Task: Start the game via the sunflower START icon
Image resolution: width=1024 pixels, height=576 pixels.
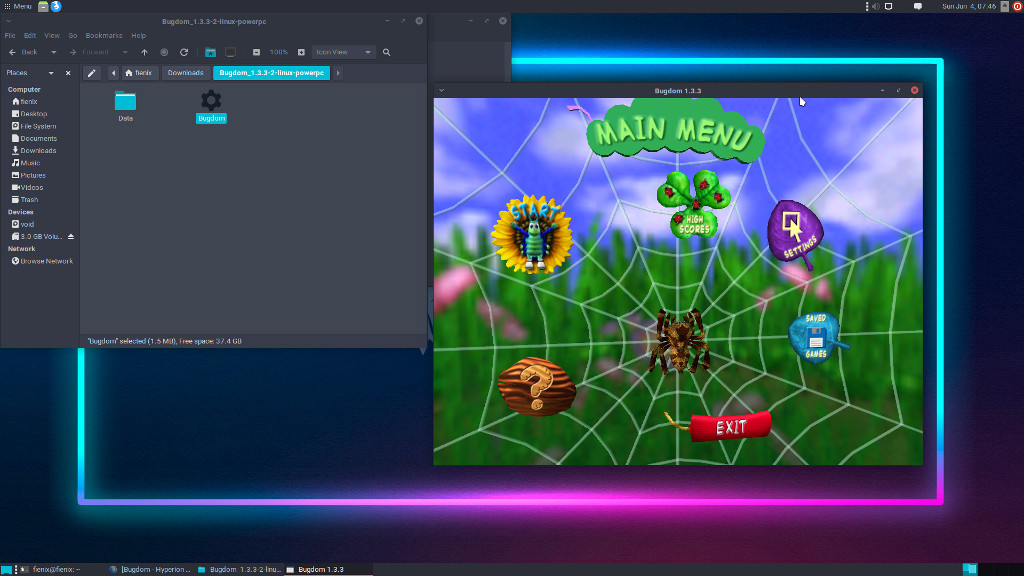Action: 532,234
